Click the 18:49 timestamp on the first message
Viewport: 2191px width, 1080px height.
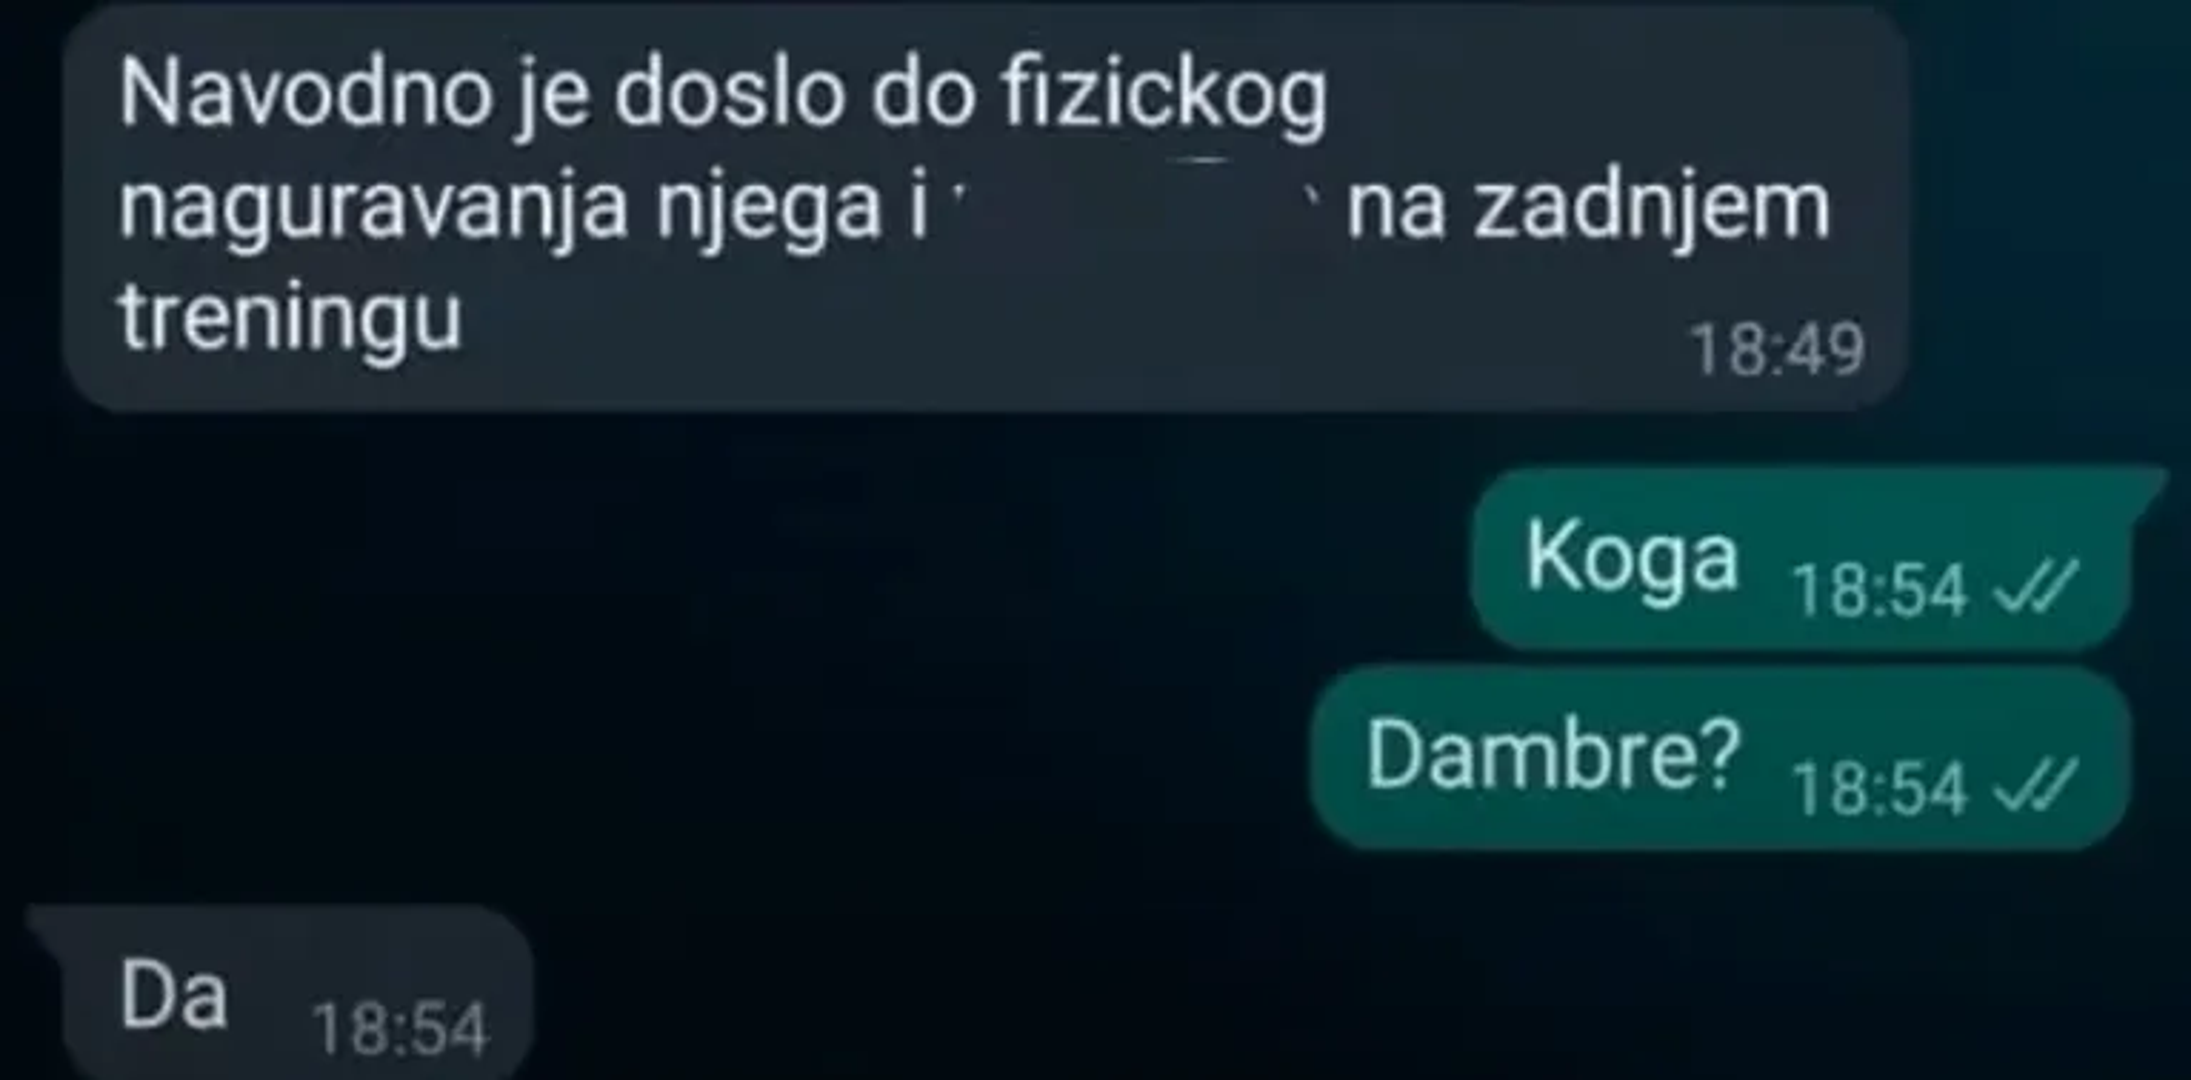(x=1777, y=349)
